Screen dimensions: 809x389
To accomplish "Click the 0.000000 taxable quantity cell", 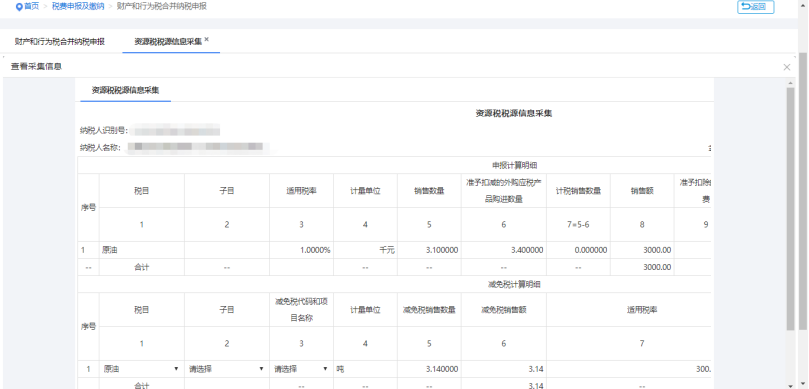I will point(578,250).
